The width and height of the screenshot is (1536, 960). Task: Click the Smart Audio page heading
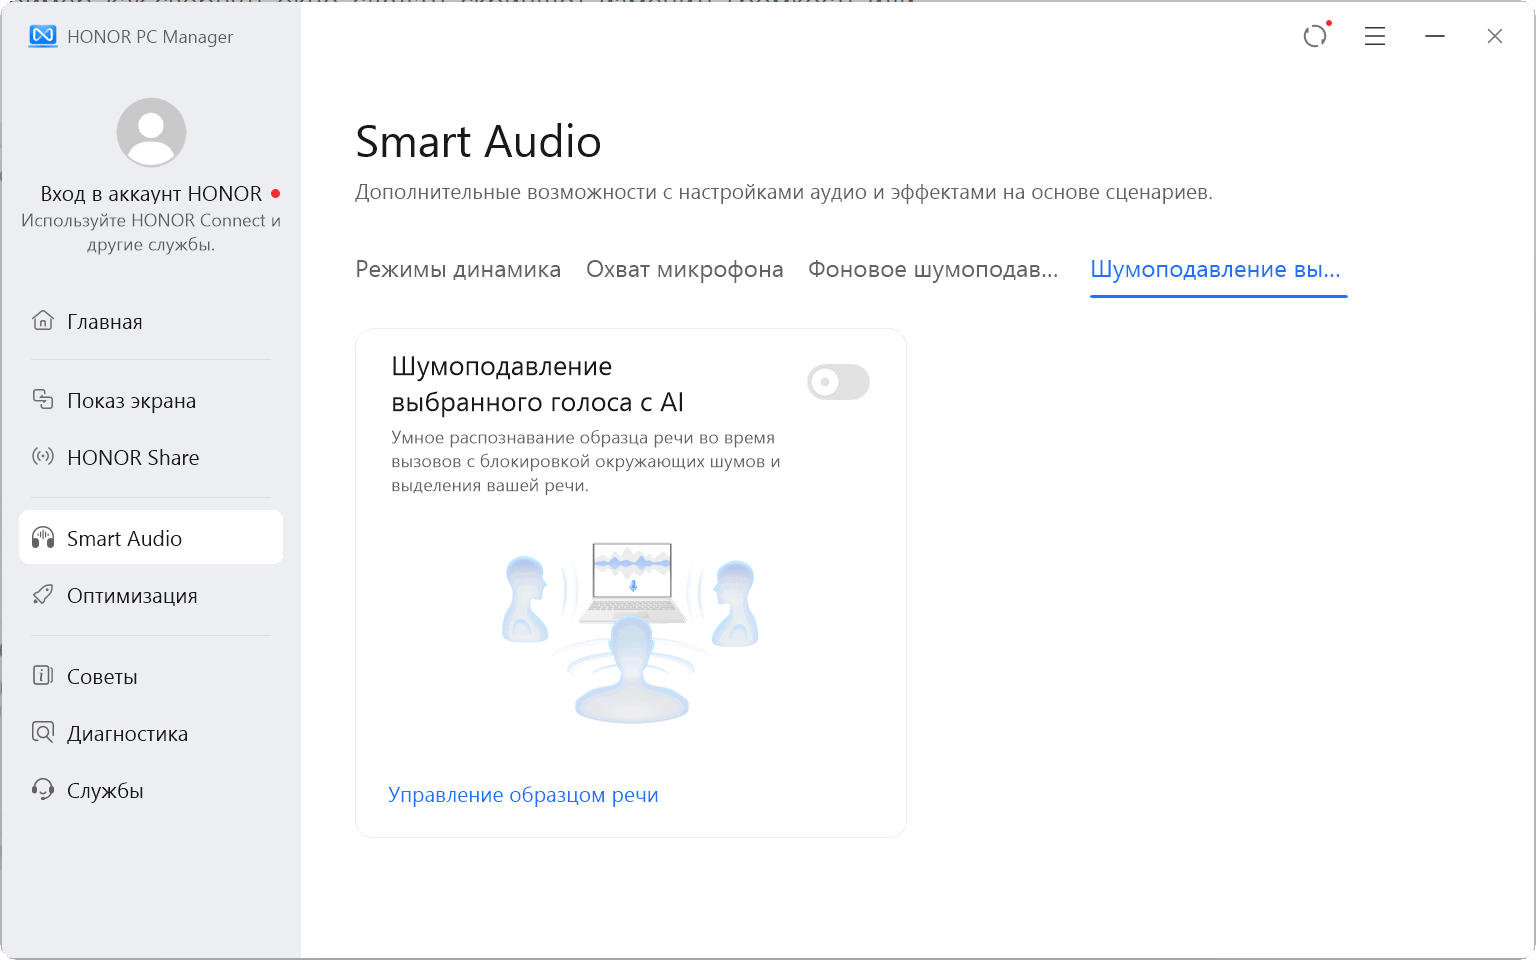[x=478, y=142]
